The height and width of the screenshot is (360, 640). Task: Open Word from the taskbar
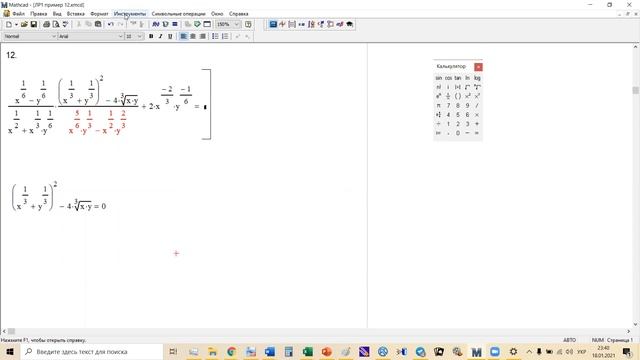click(269, 352)
